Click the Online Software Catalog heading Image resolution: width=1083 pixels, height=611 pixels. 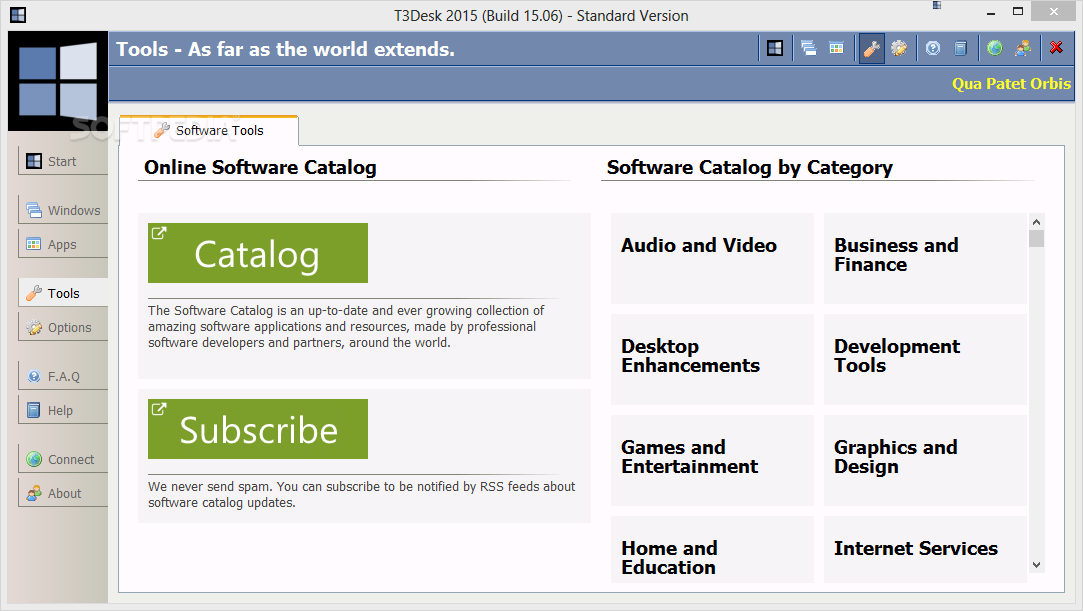(x=260, y=167)
